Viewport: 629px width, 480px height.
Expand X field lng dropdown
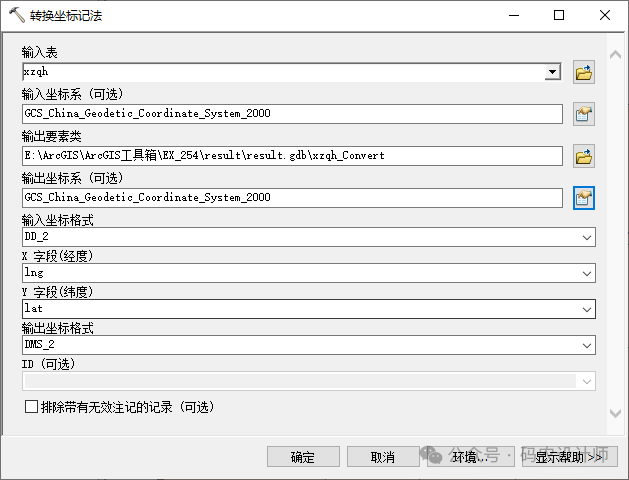click(x=586, y=273)
